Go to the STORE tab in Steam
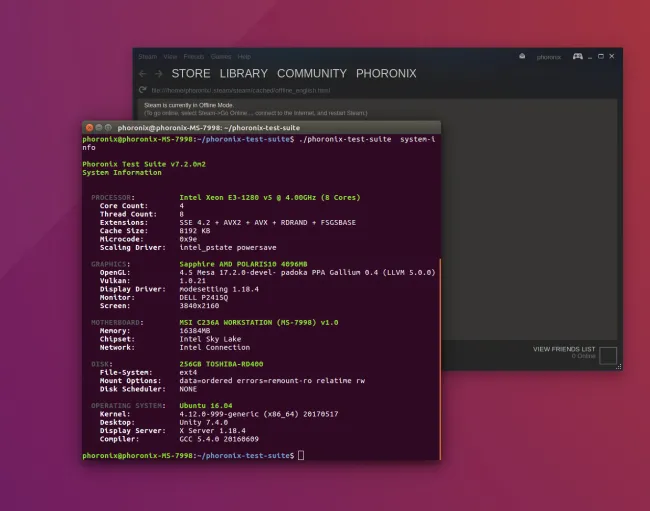This screenshot has width=650, height=511. (x=191, y=73)
